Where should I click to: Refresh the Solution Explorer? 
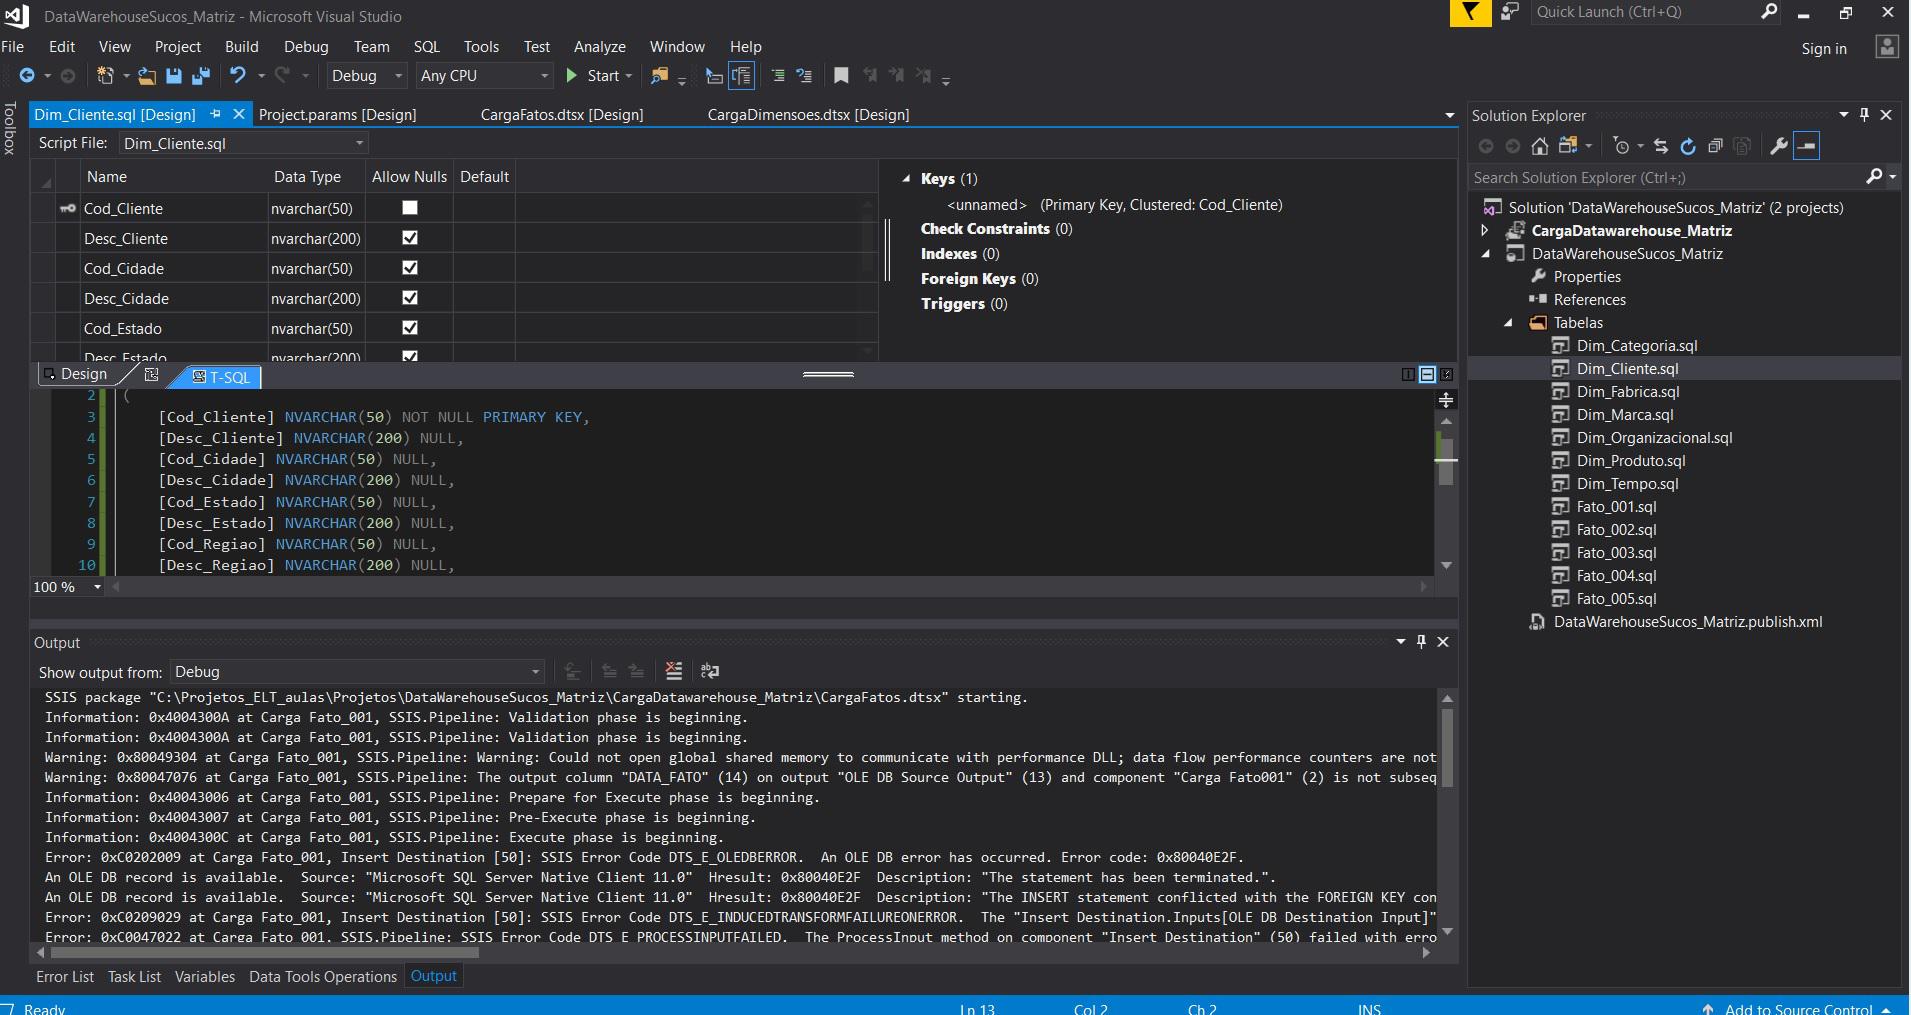tap(1688, 146)
